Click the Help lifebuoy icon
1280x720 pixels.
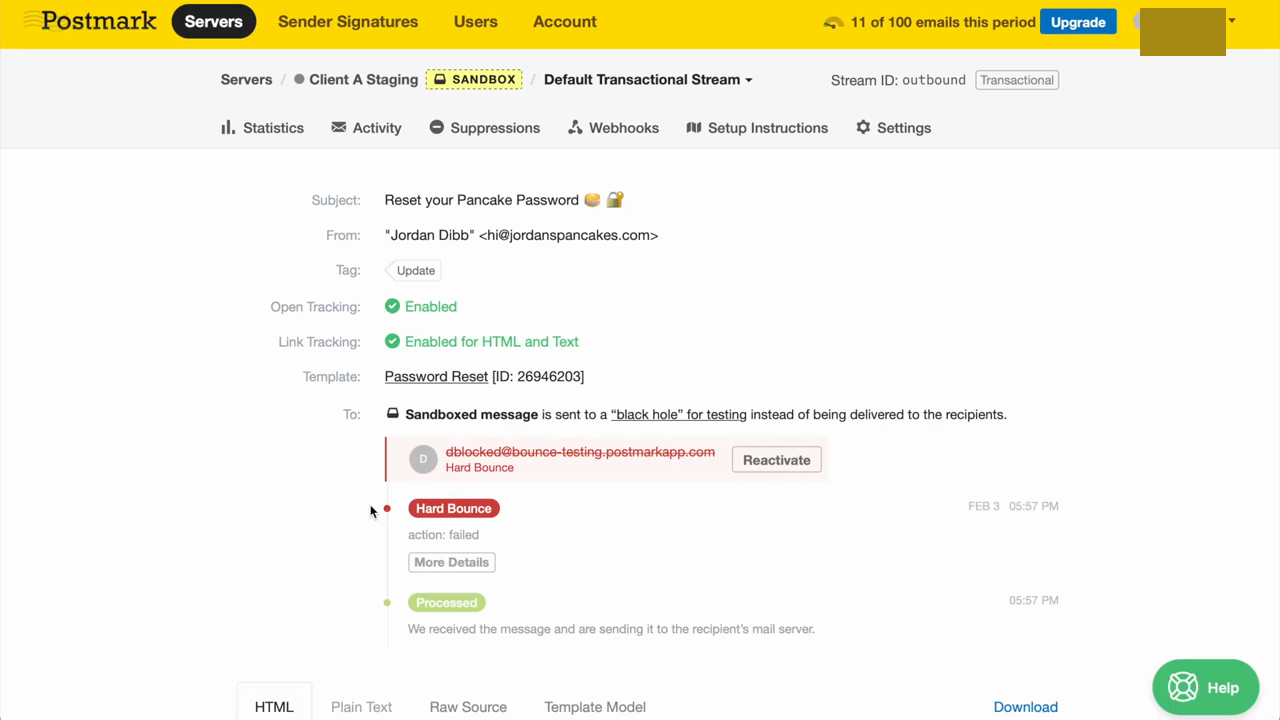coord(1183,687)
